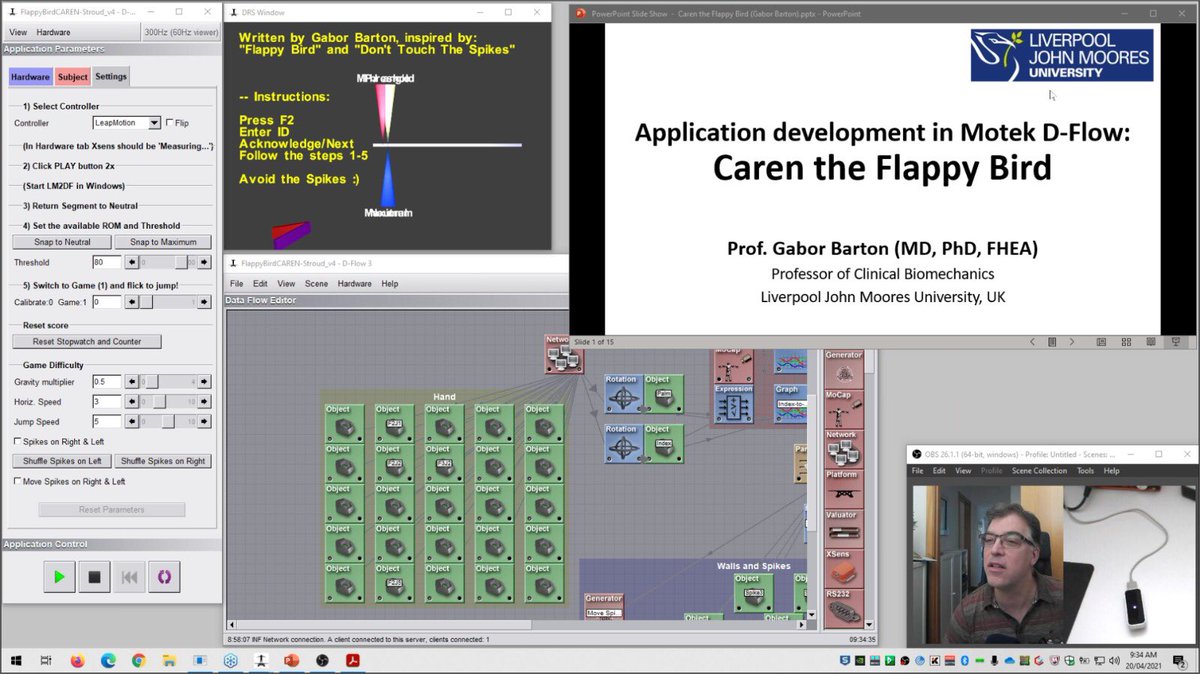Click the Jump Speed slider handle
Viewport: 1200px width, 674px height.
pos(166,422)
